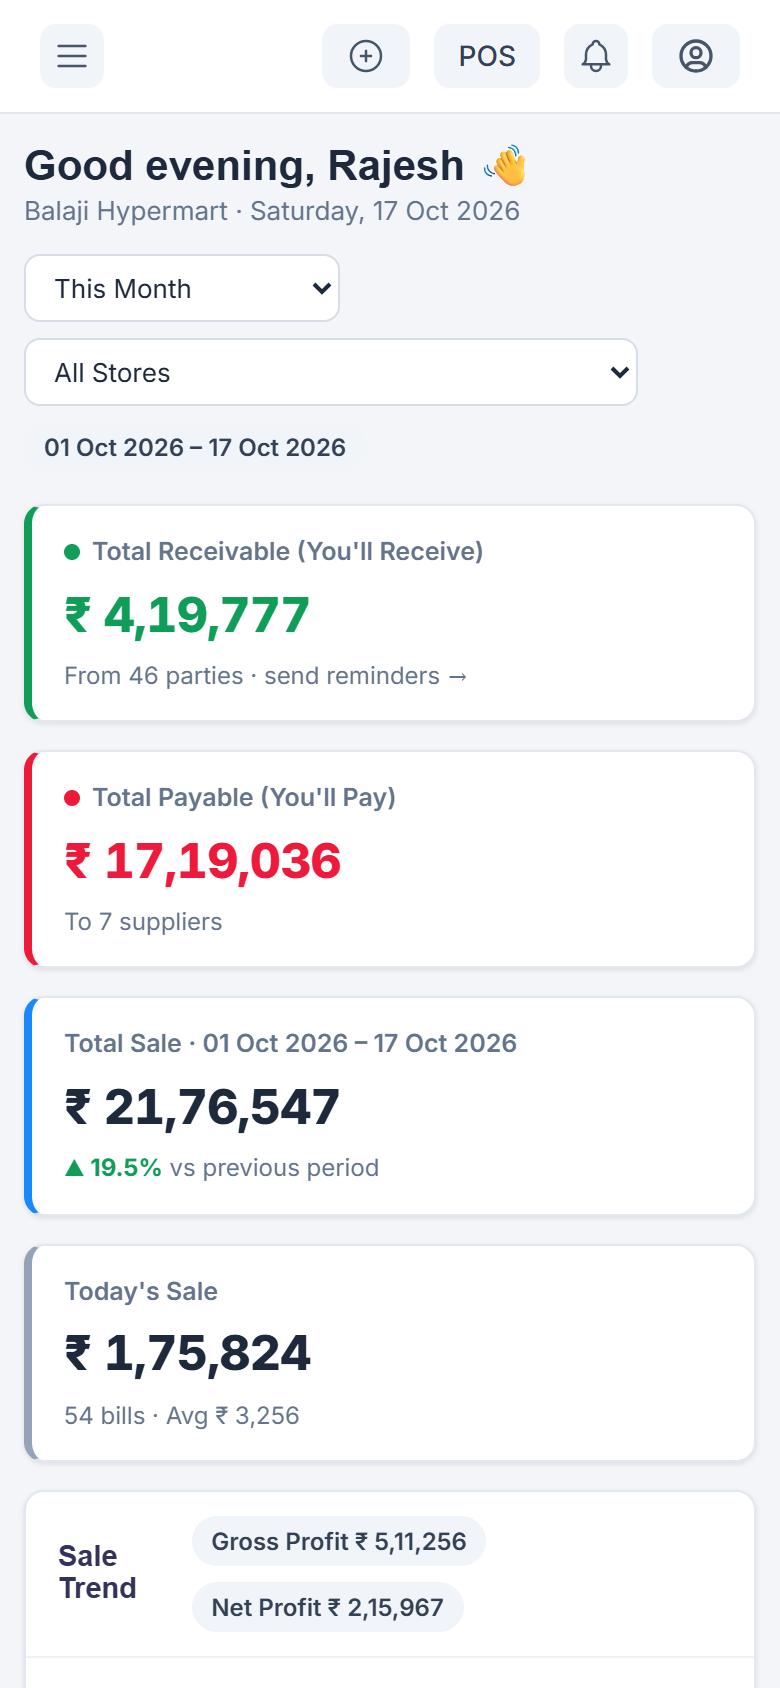Follow the send reminders link
This screenshot has width=780, height=1688.
click(x=365, y=676)
